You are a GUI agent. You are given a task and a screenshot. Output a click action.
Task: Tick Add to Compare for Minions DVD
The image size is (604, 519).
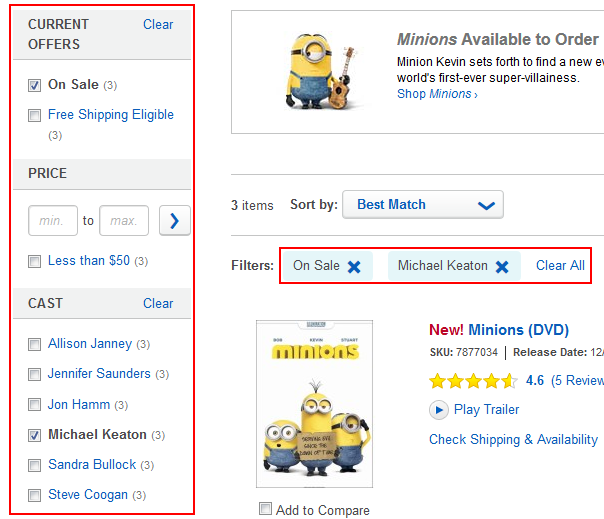(265, 509)
